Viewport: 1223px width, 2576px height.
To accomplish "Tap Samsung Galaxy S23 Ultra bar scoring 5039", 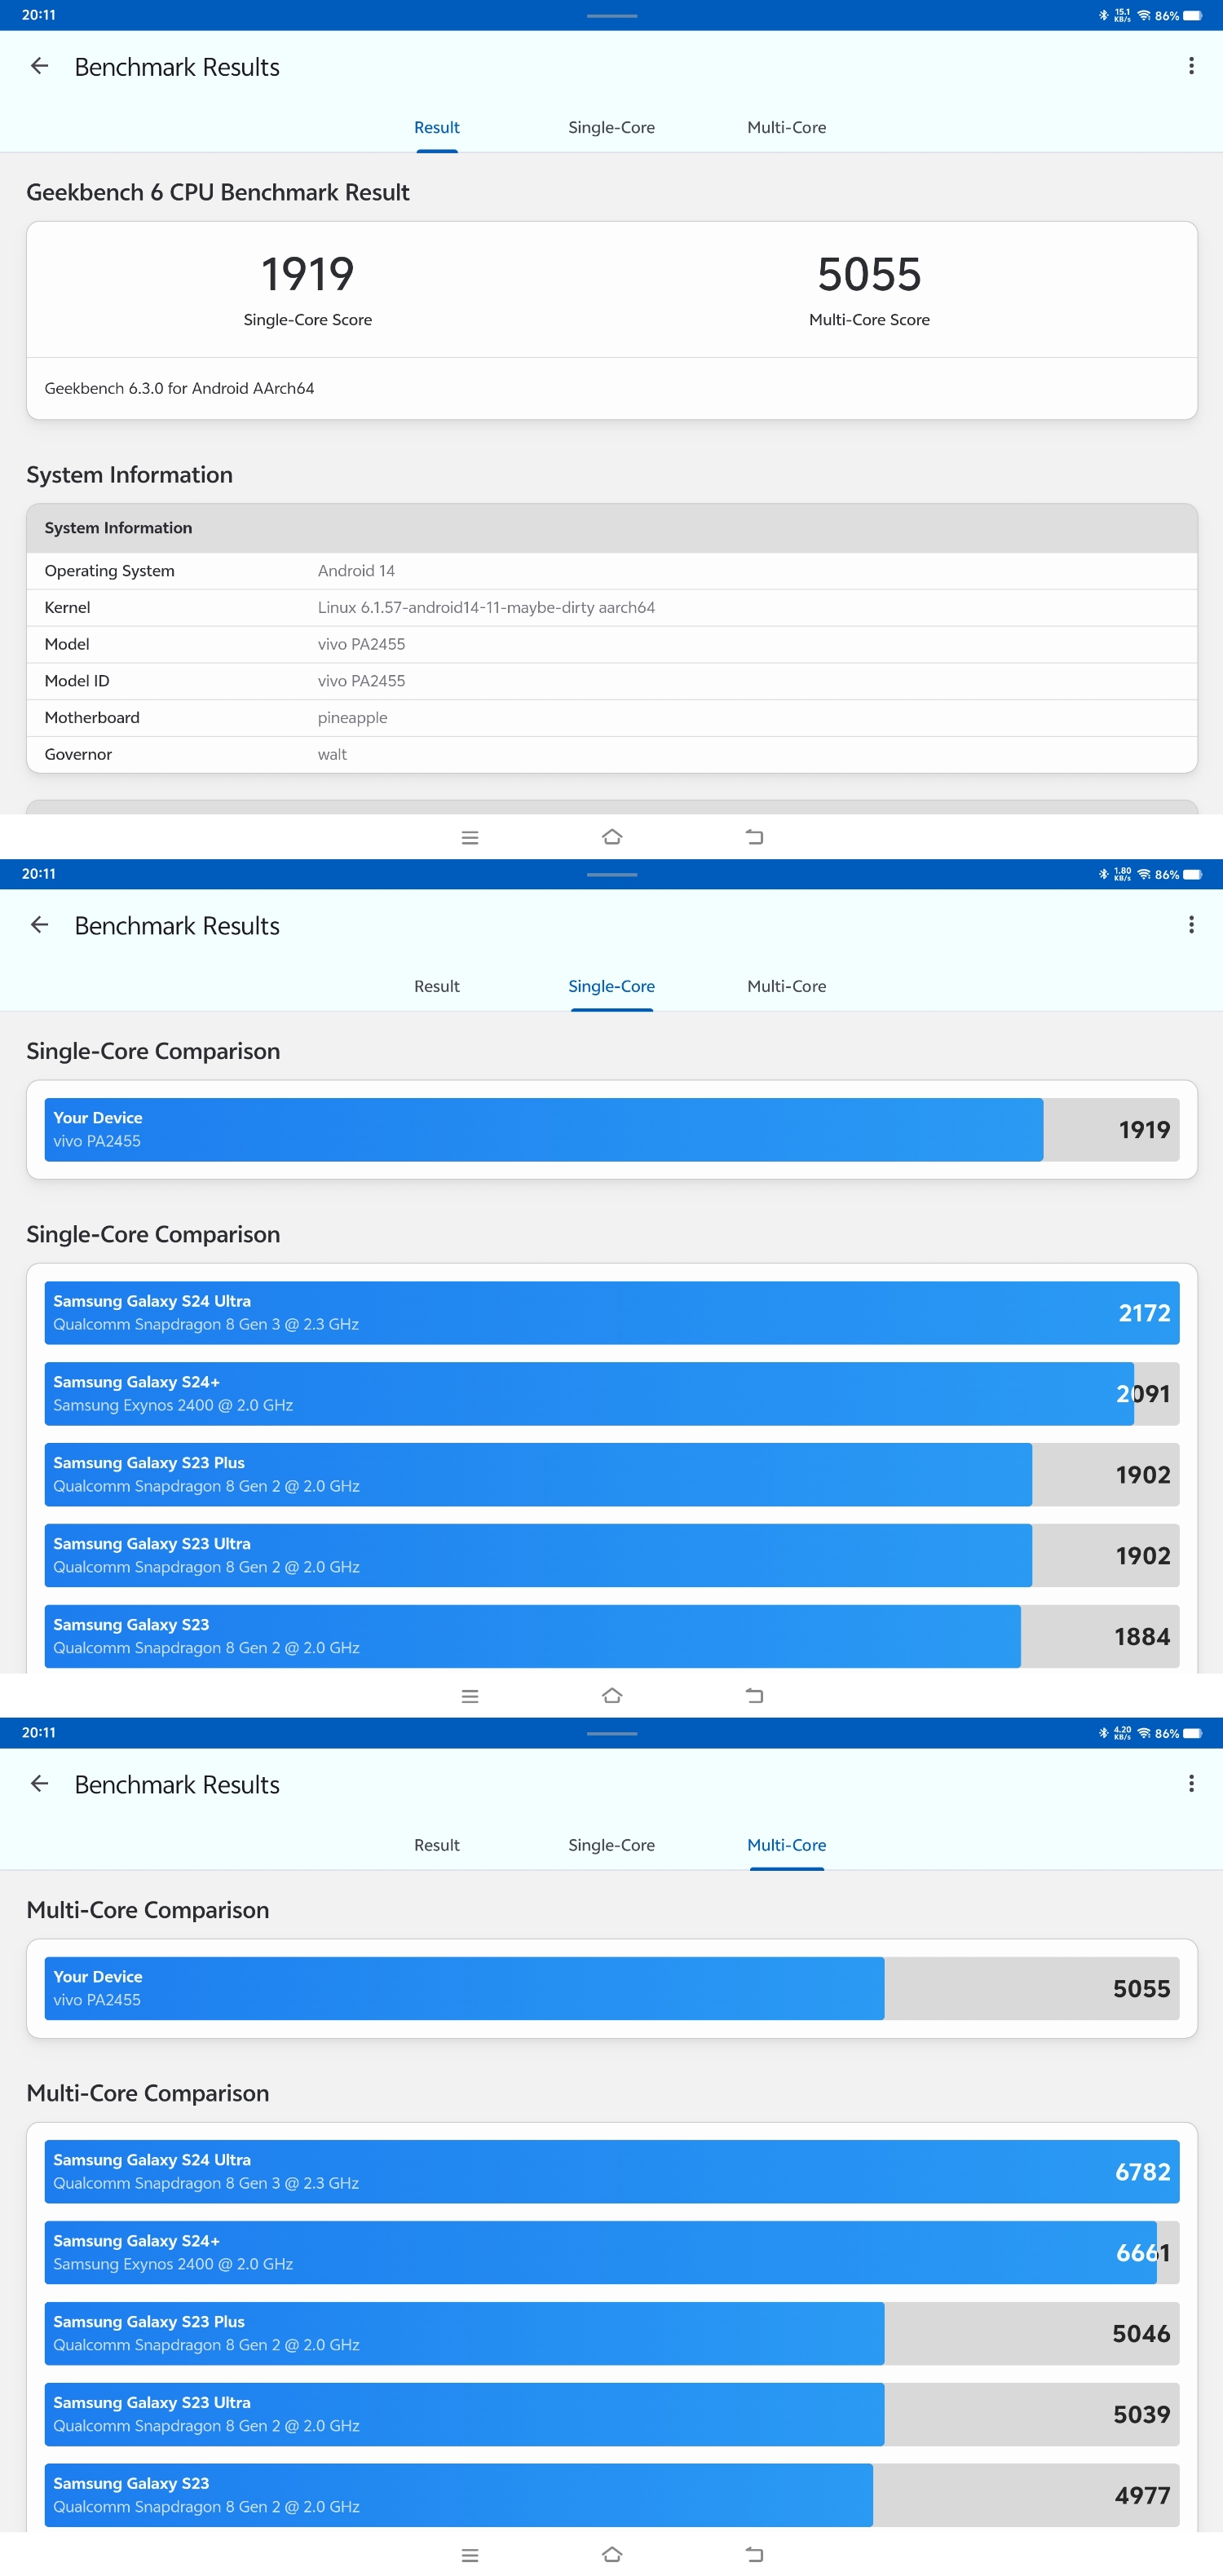I will [x=612, y=2415].
